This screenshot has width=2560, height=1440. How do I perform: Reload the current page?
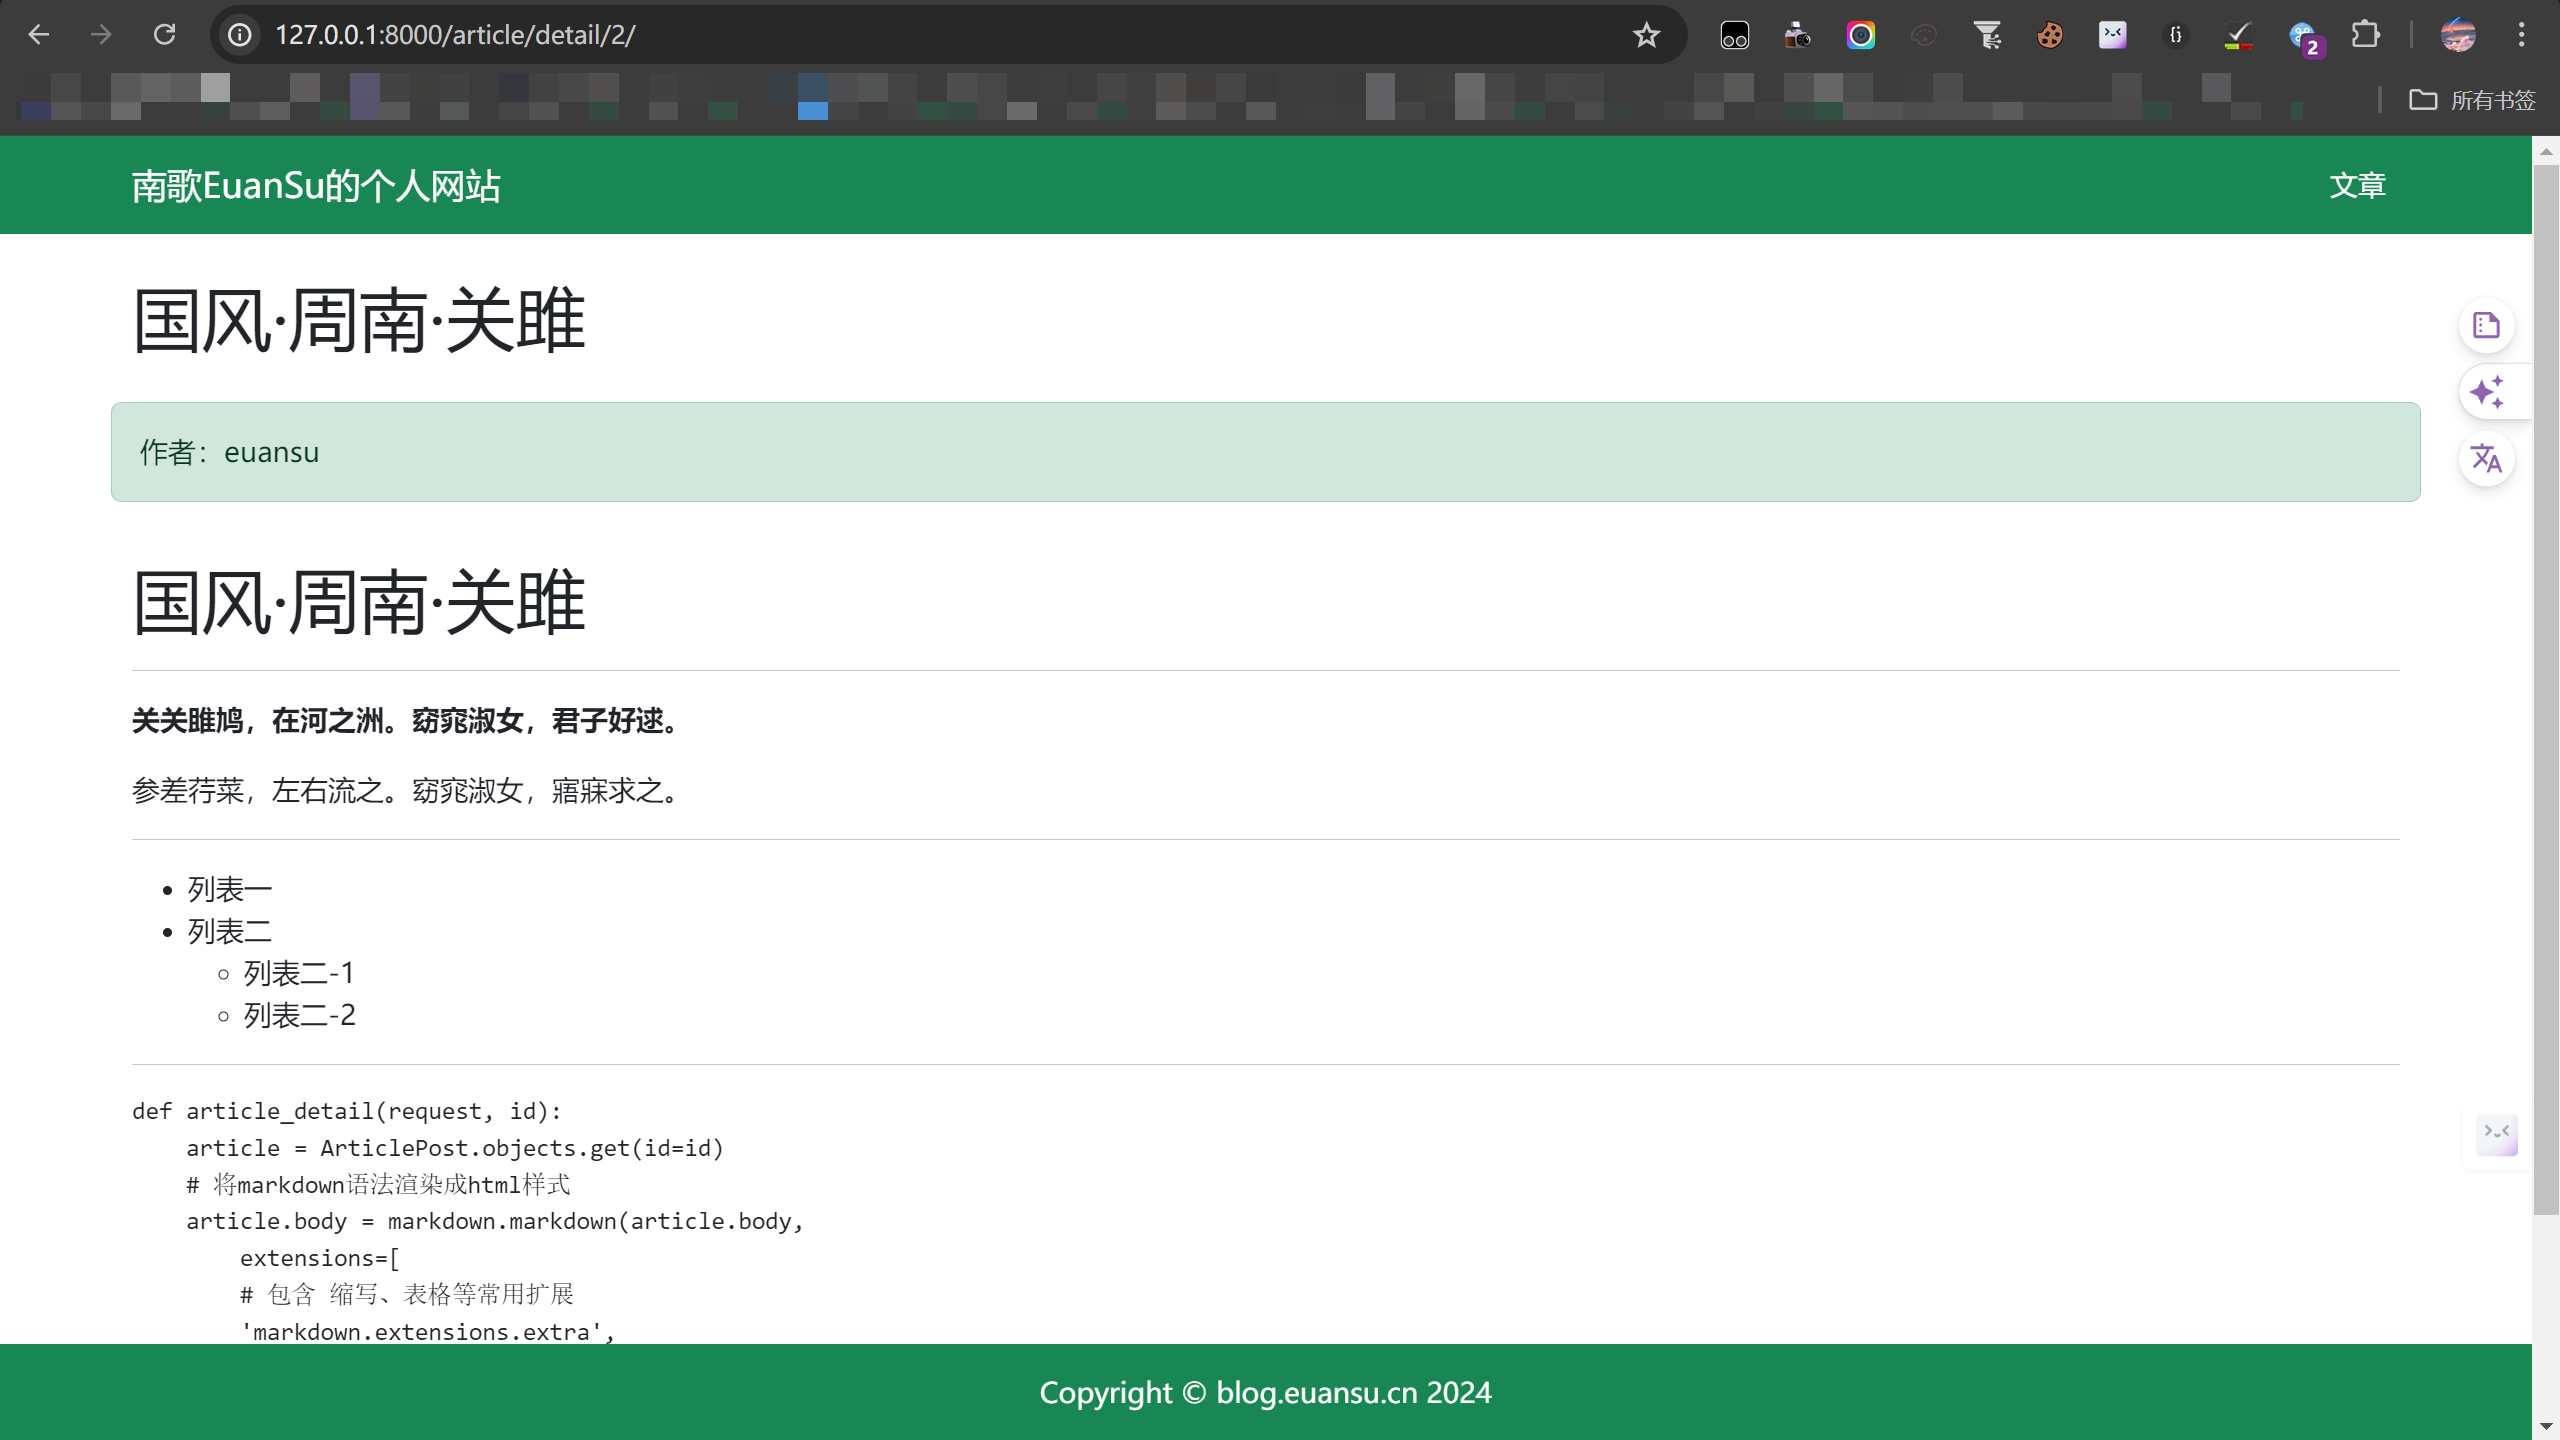click(x=165, y=36)
